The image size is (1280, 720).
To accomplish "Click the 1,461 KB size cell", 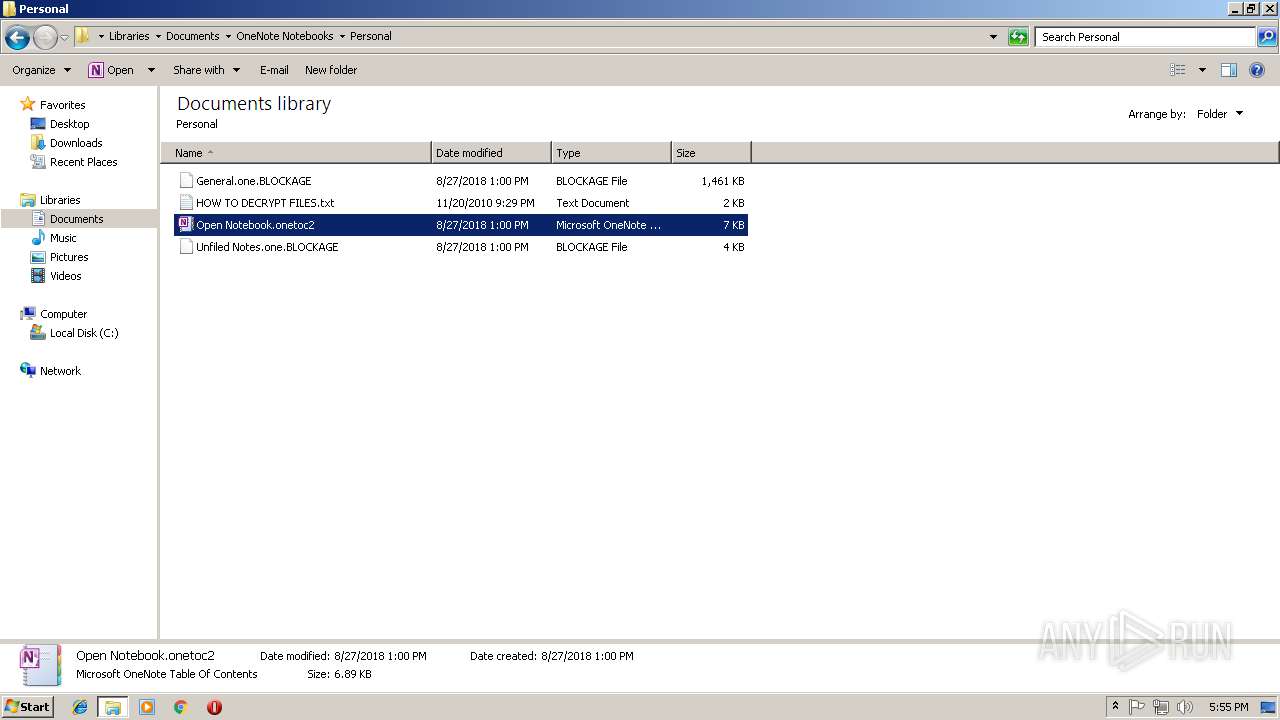I will pos(723,181).
